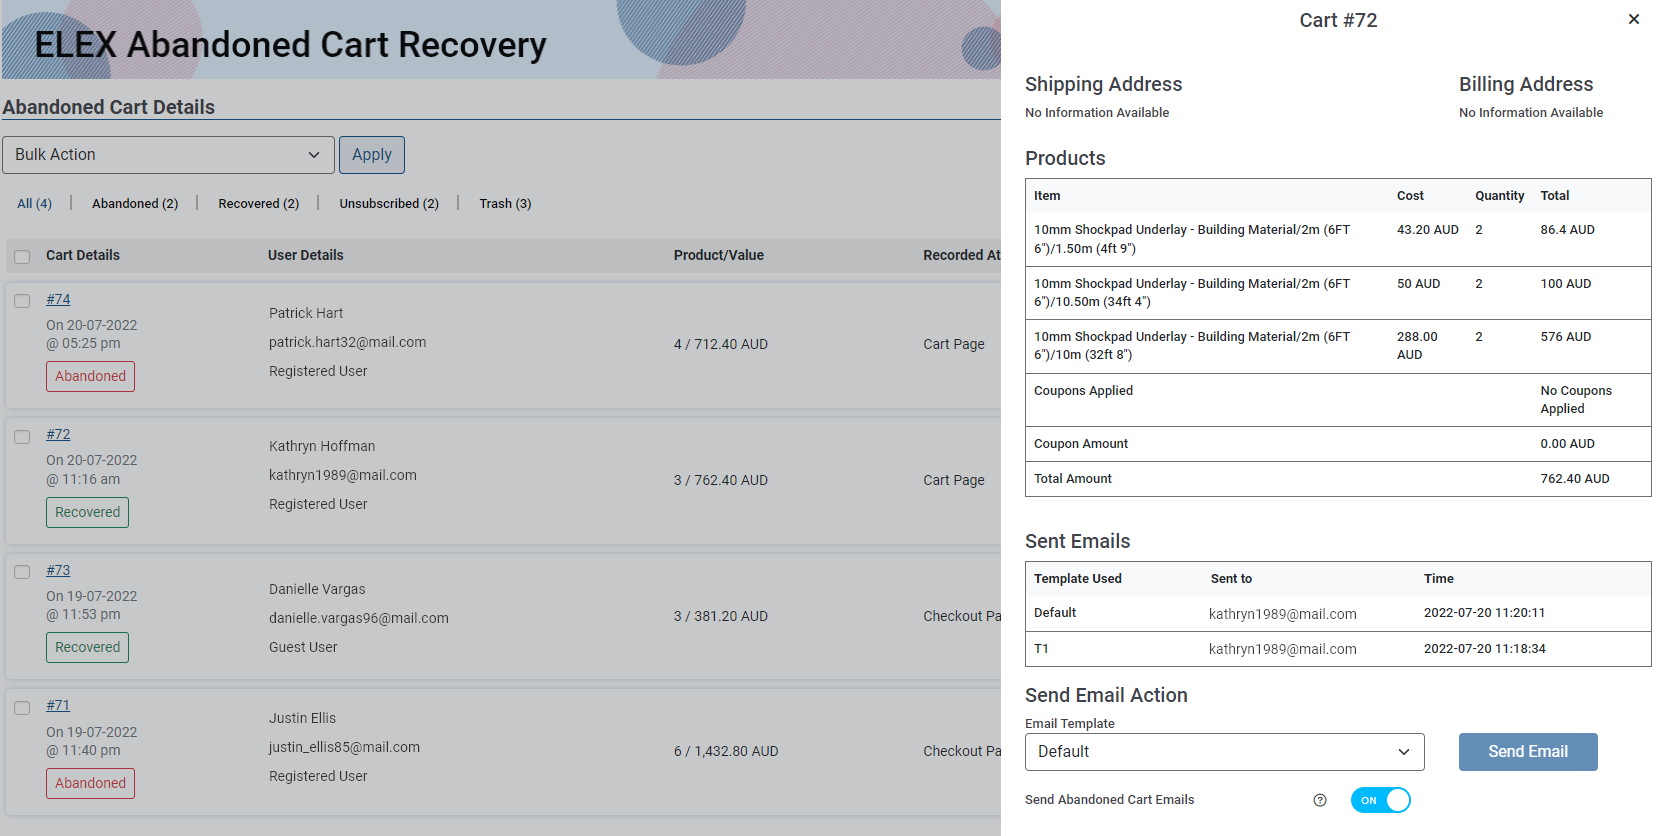Click No Coupons Applied text
The height and width of the screenshot is (836, 1668).
click(x=1577, y=400)
